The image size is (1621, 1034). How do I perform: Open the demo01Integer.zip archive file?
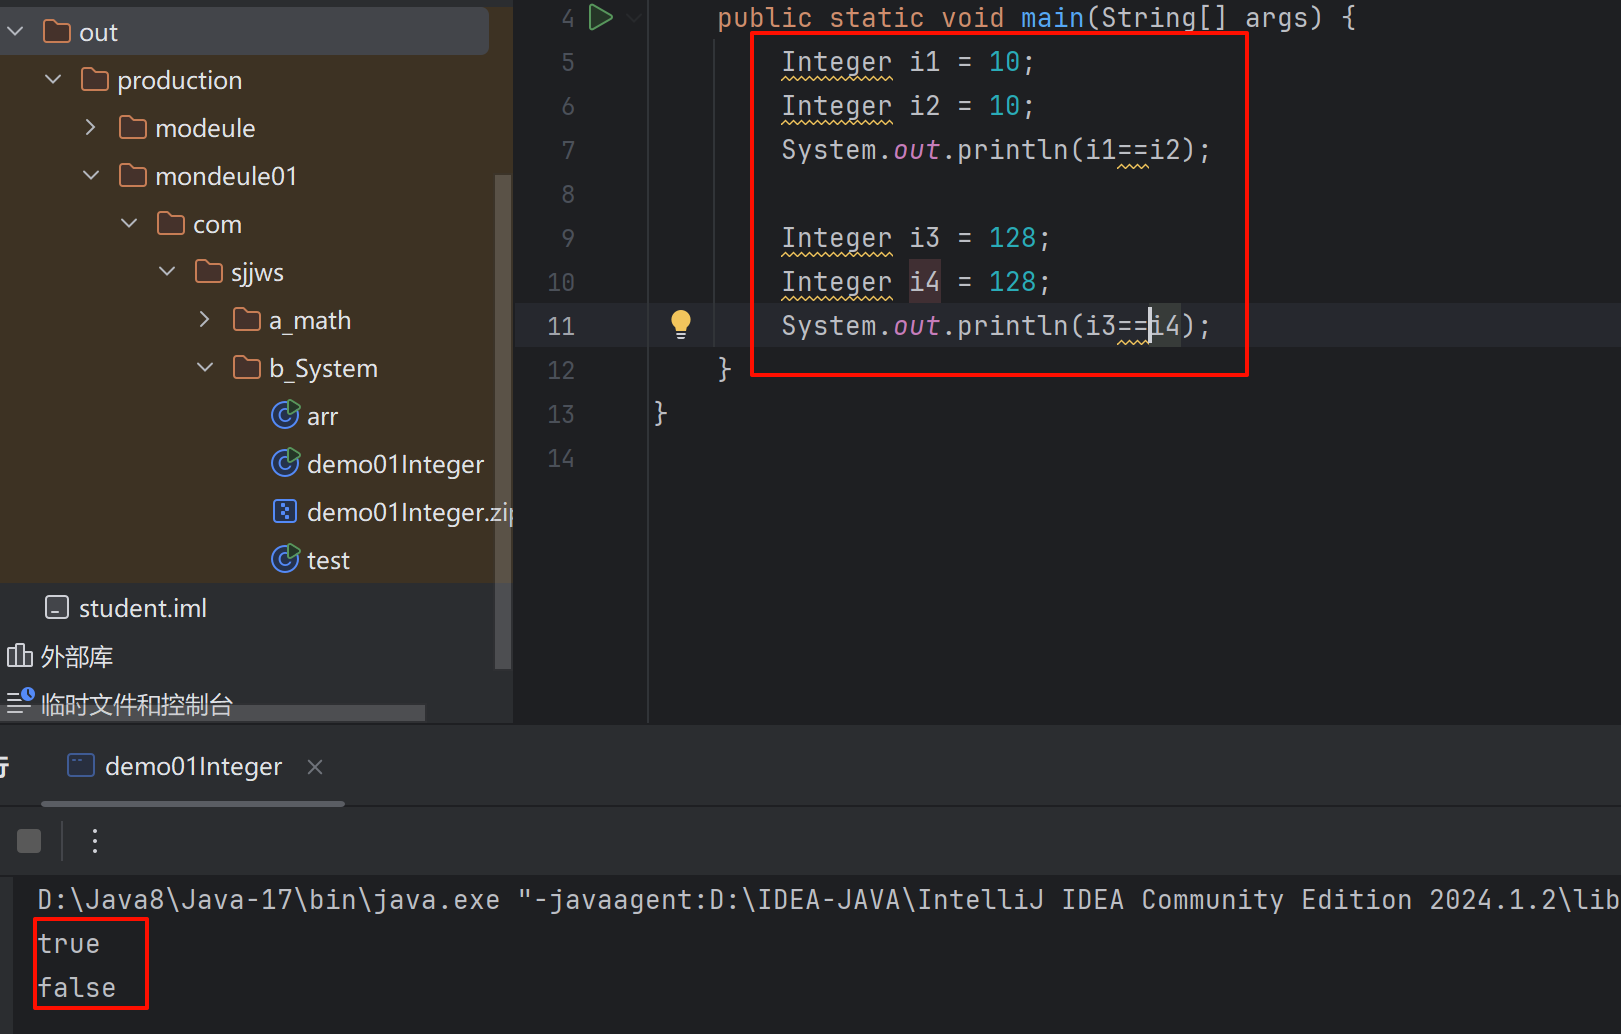[408, 512]
